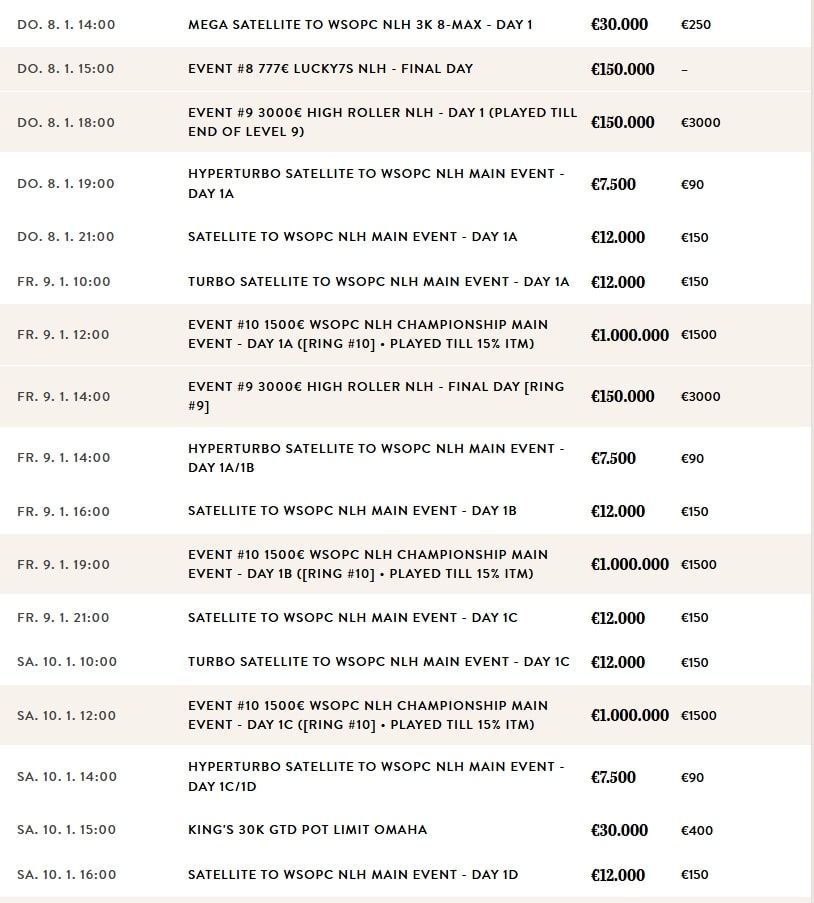Open Turbo Satellite Main Event Day 1C
814x903 pixels.
378,662
